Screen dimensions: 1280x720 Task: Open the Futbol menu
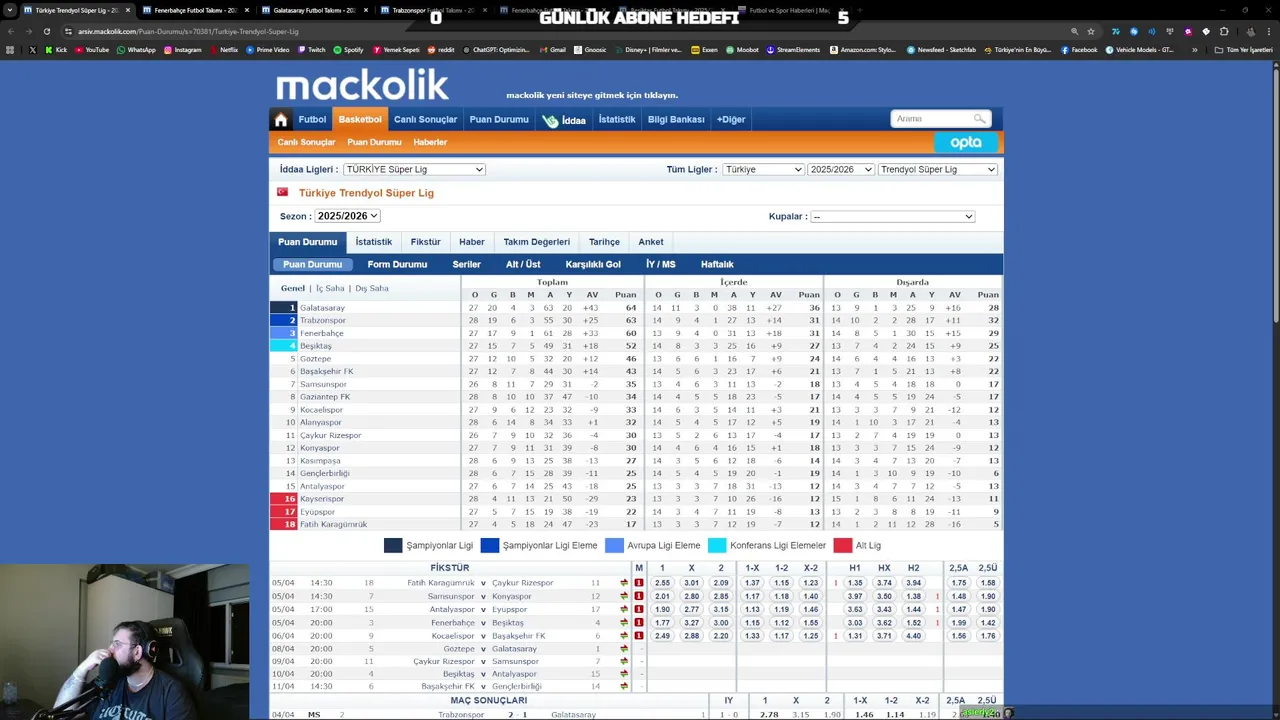(x=312, y=120)
